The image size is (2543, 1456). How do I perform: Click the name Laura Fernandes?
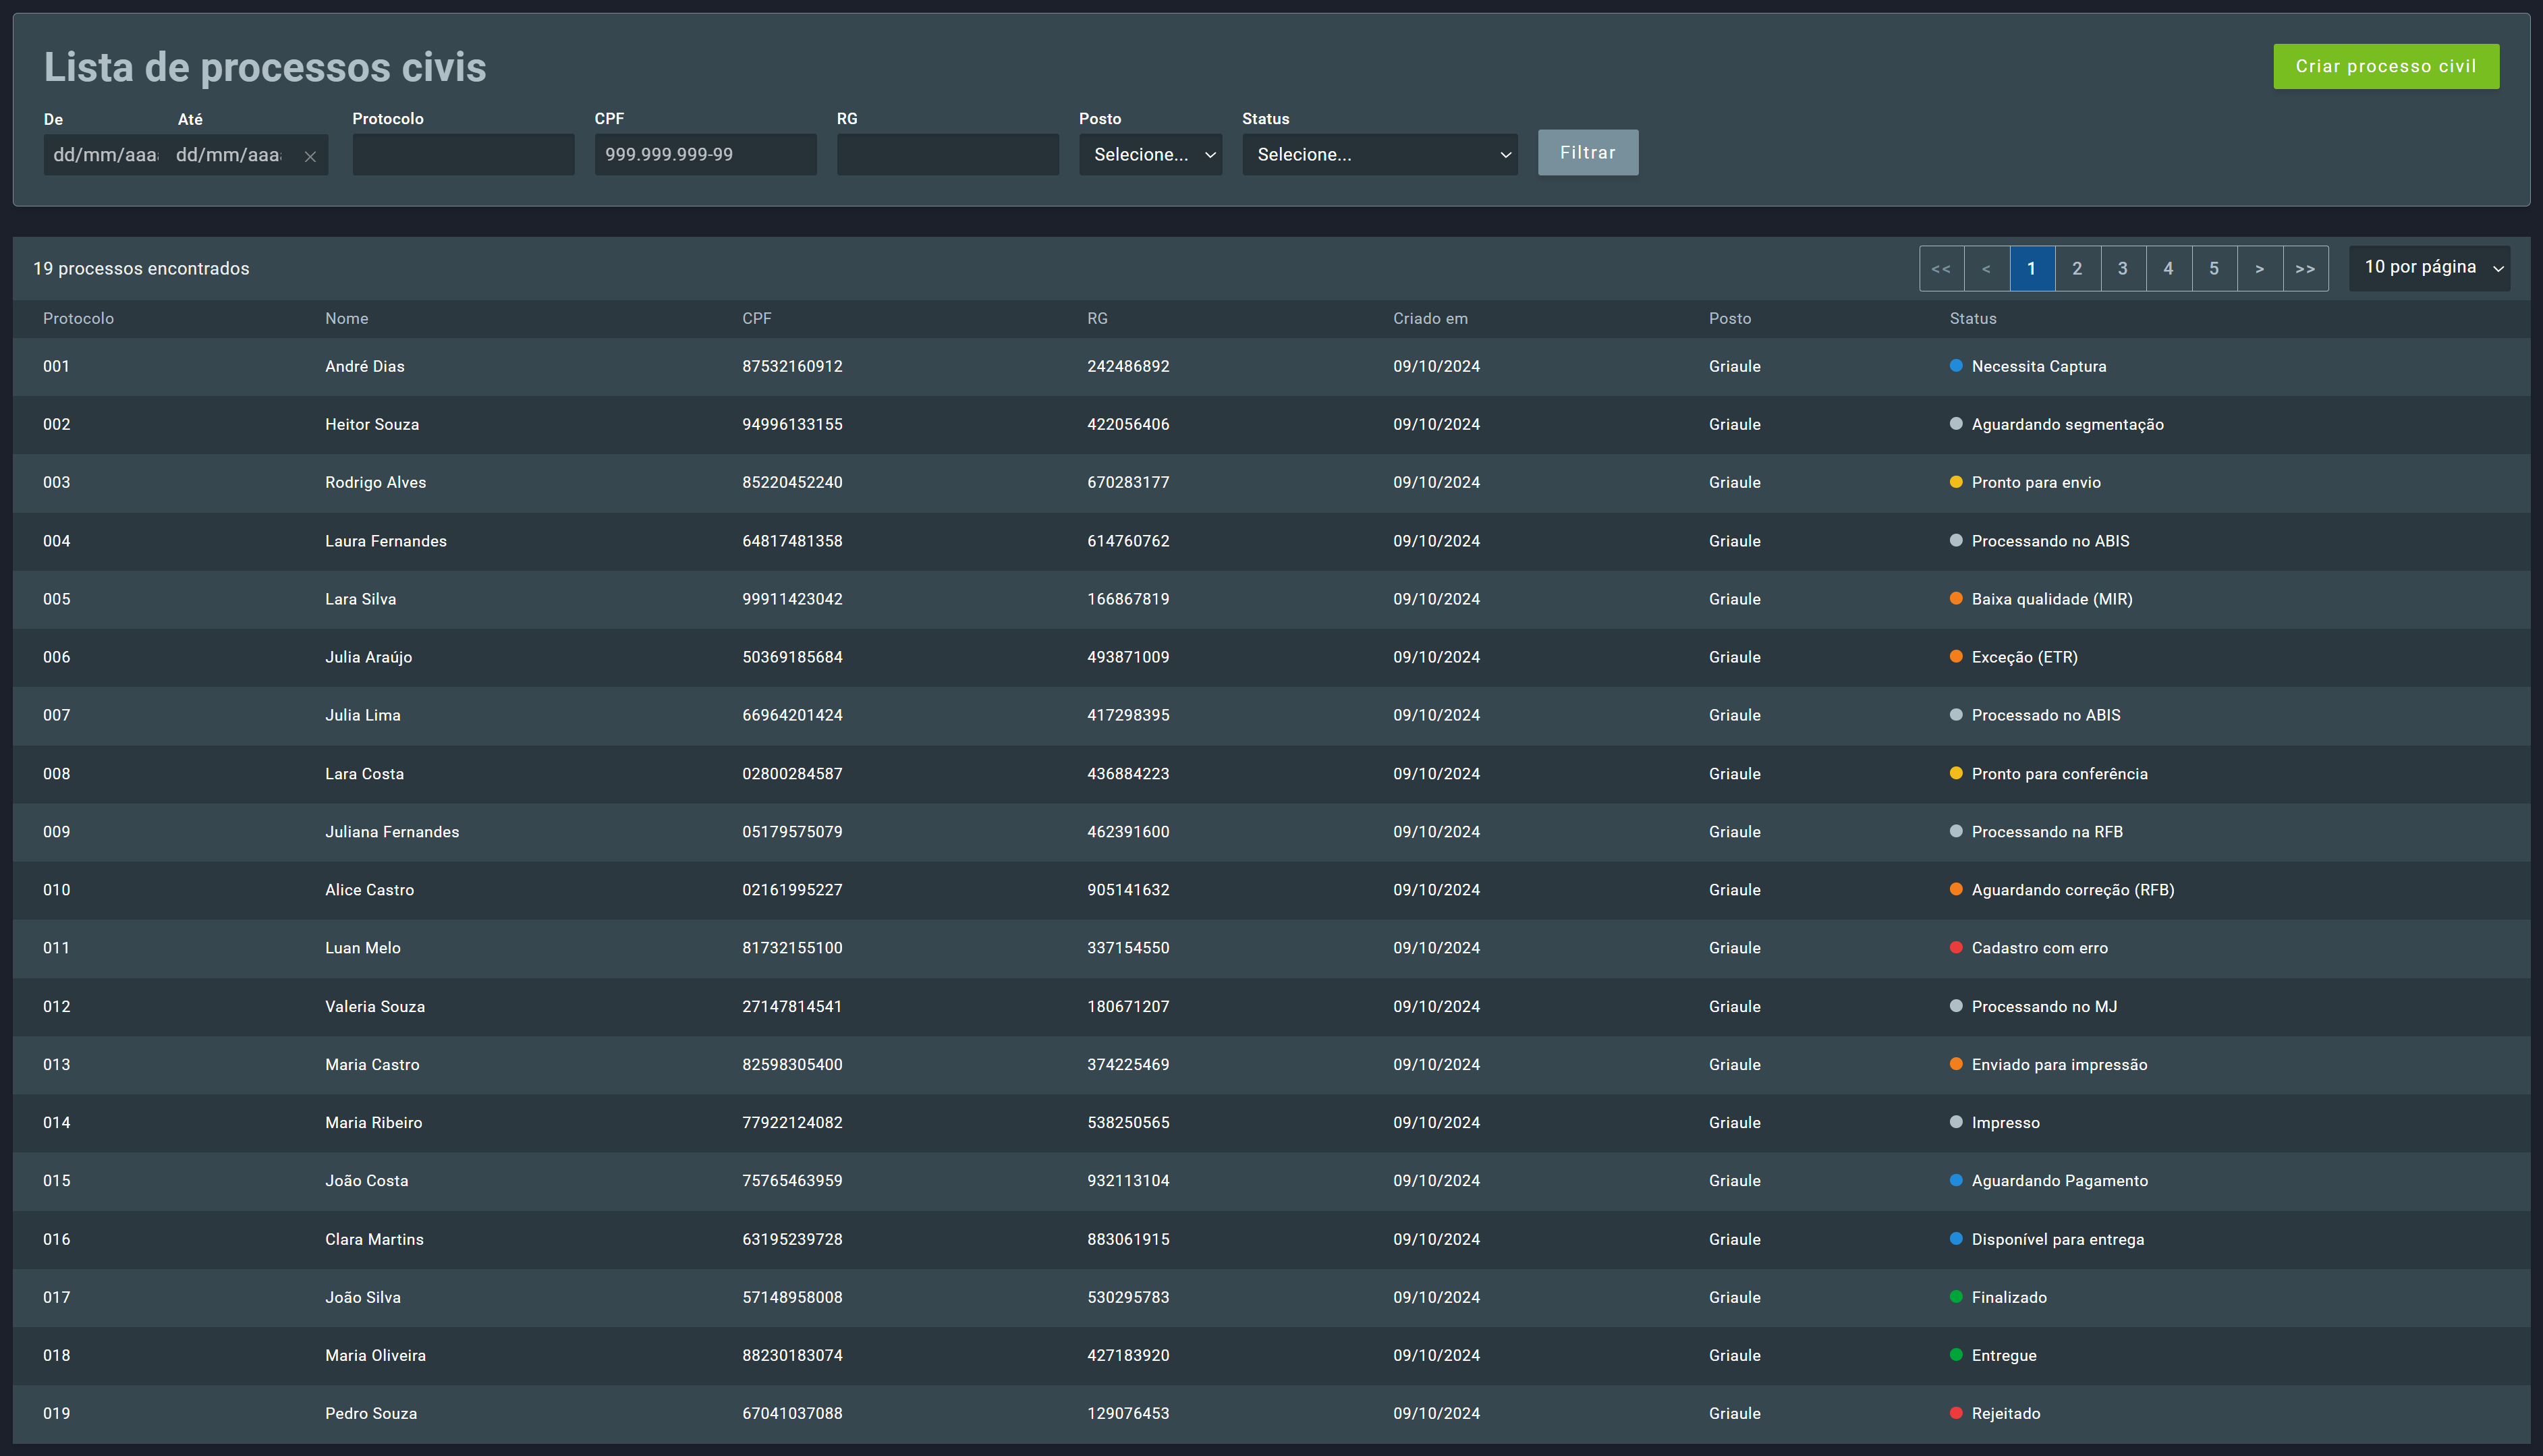(x=385, y=541)
